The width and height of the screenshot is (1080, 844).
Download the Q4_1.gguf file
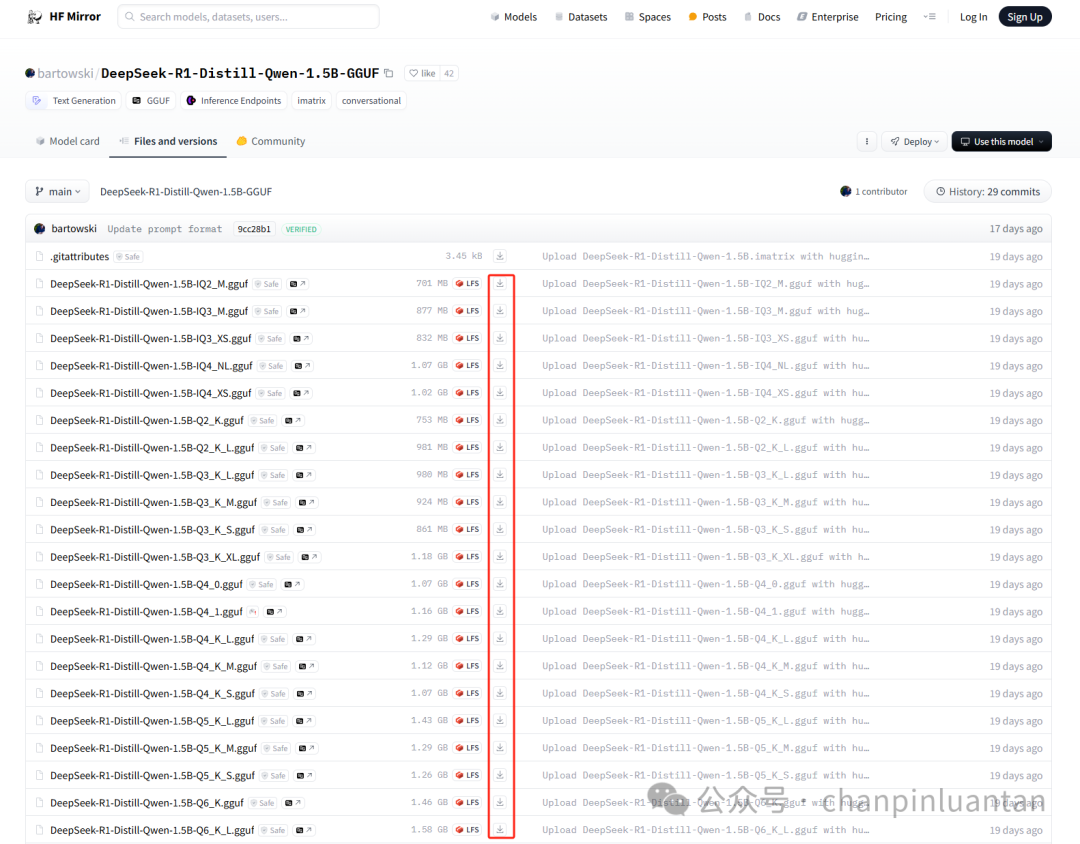tap(500, 611)
